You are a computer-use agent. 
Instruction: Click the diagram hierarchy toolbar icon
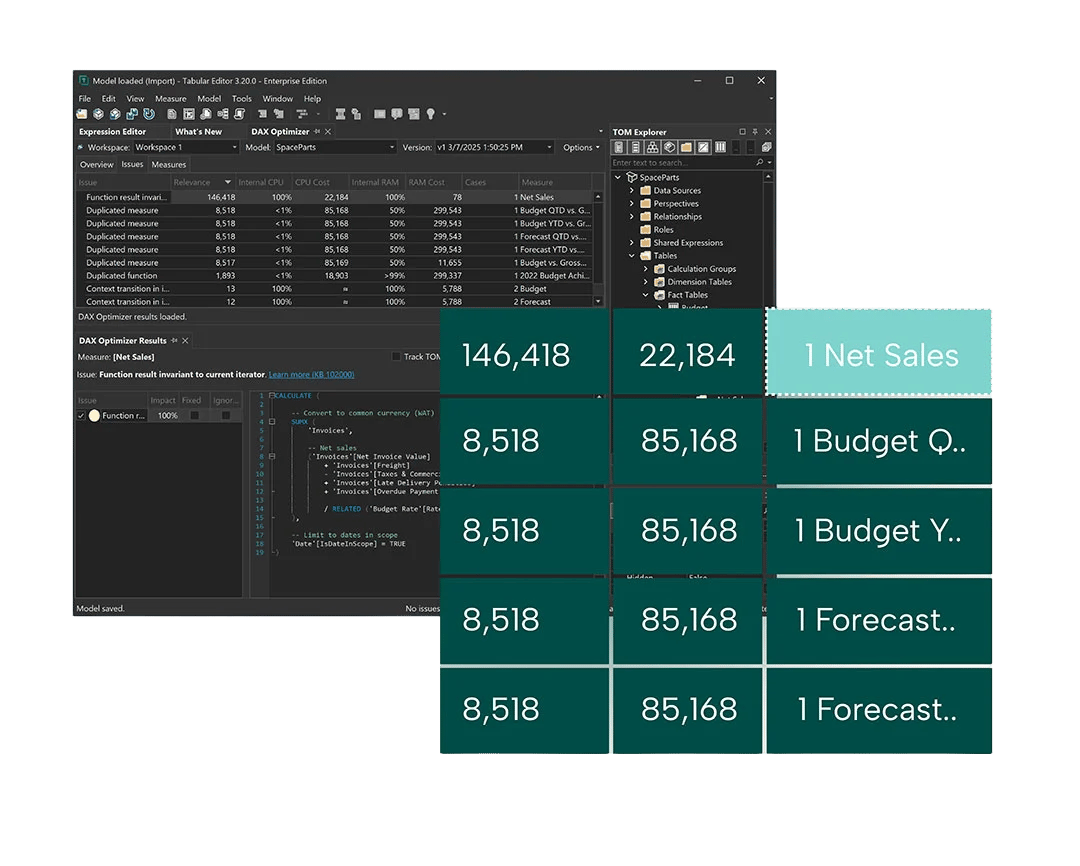222,114
